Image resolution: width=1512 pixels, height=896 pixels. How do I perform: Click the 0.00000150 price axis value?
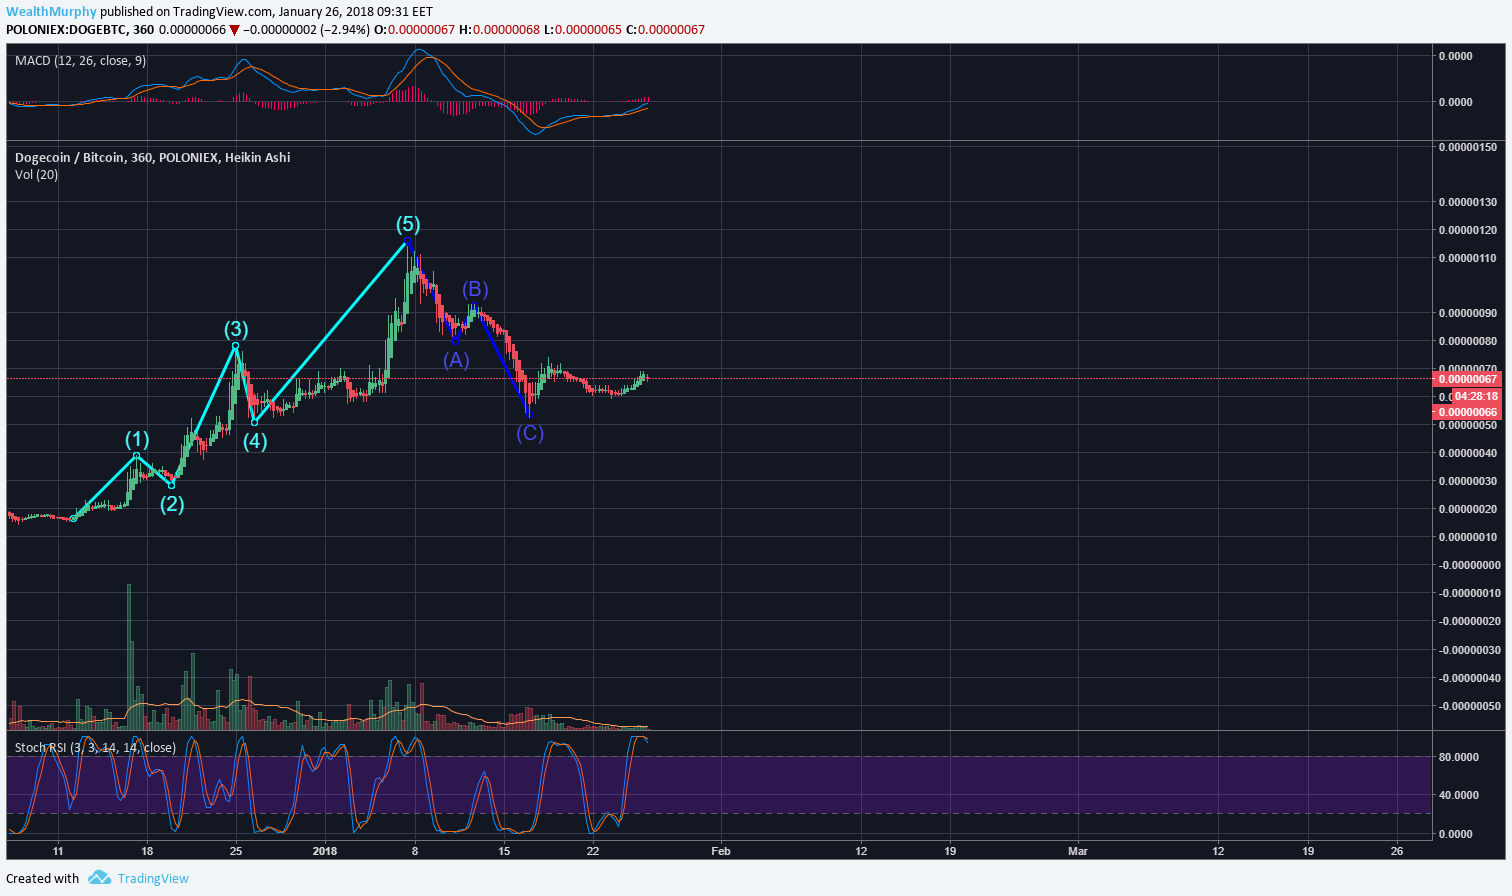[x=1468, y=147]
